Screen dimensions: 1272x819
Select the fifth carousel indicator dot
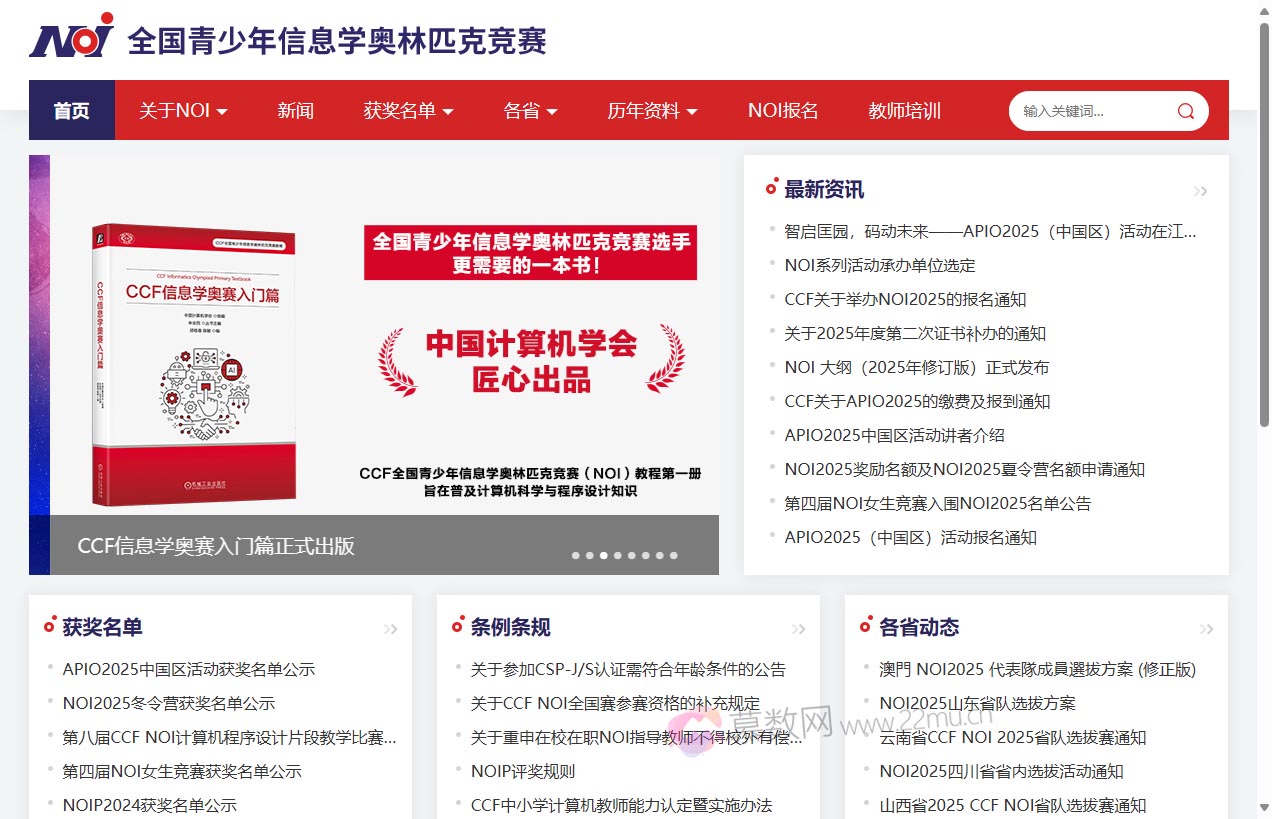pos(632,555)
